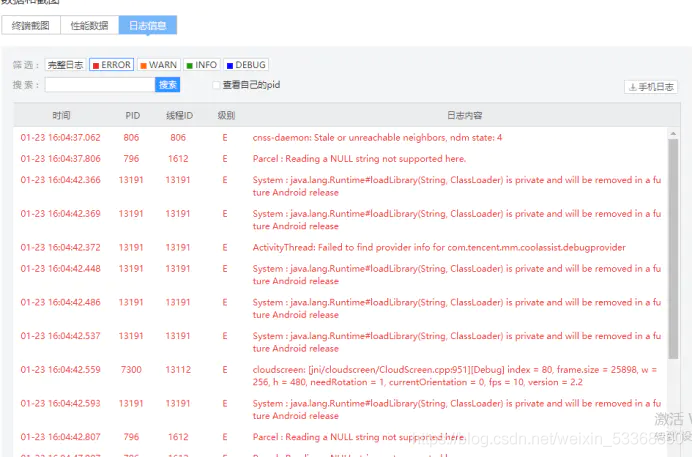Click the cloudscreen CloudScreen.cpp debug log entry
The height and width of the screenshot is (457, 693).
pyautogui.click(x=455, y=376)
